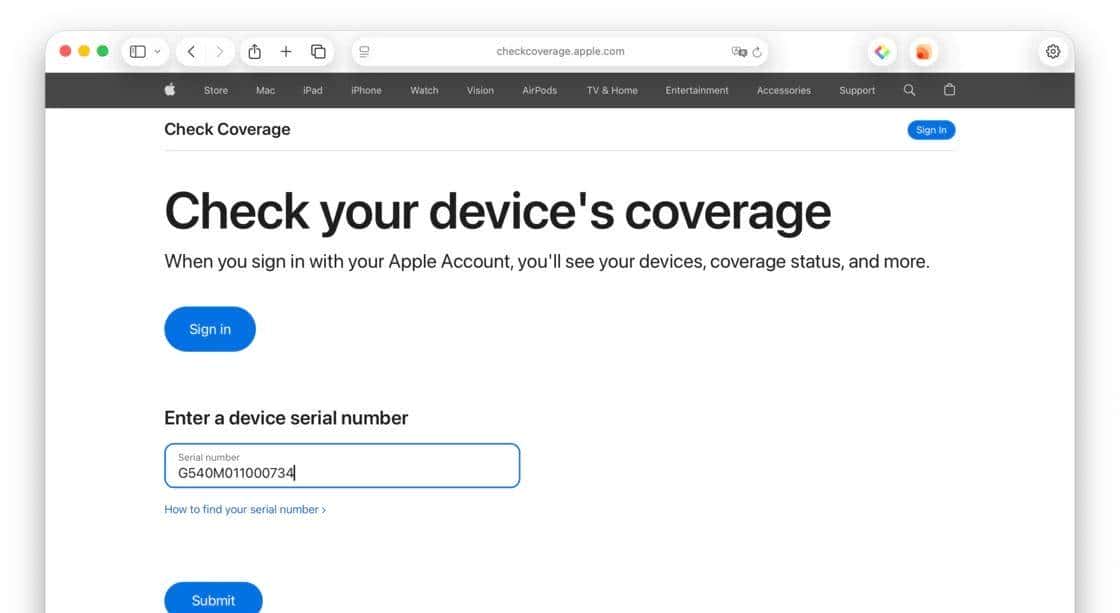Reload the page

(757, 52)
